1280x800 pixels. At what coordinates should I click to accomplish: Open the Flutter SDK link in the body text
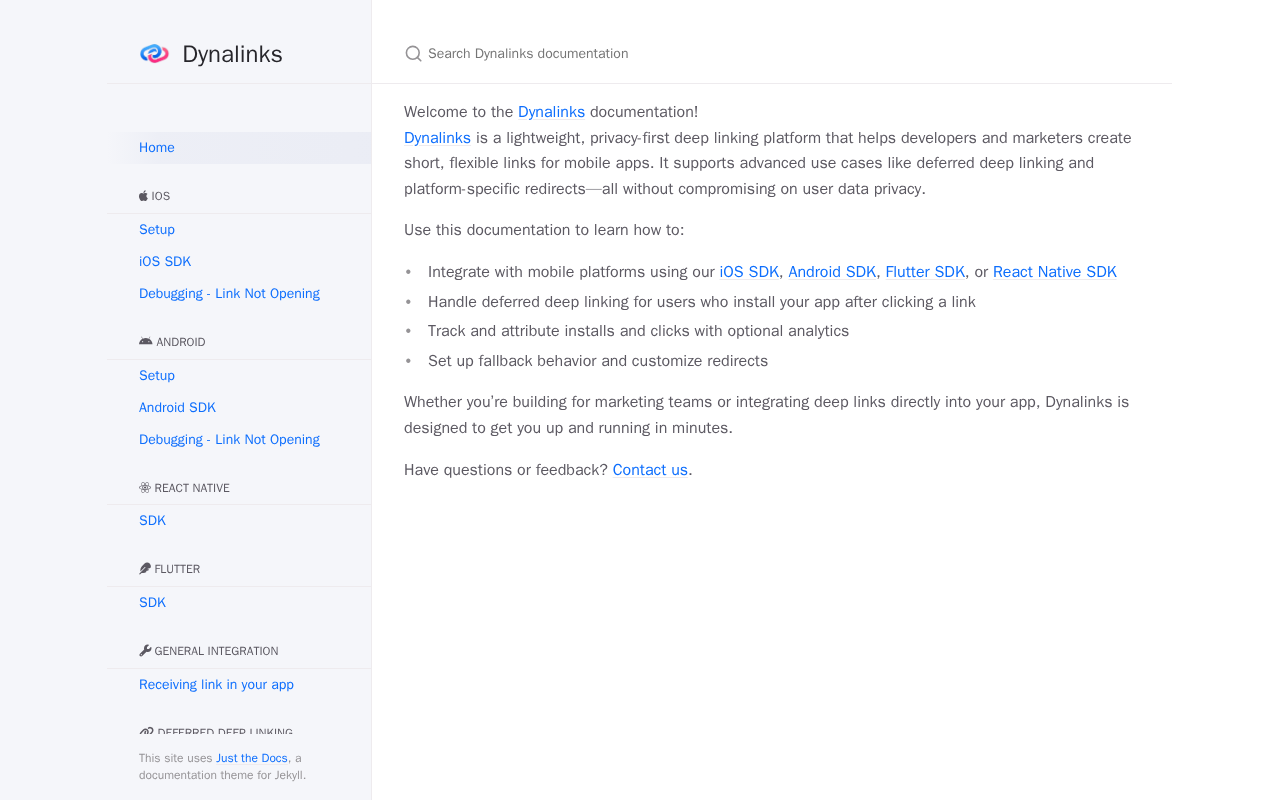[925, 272]
